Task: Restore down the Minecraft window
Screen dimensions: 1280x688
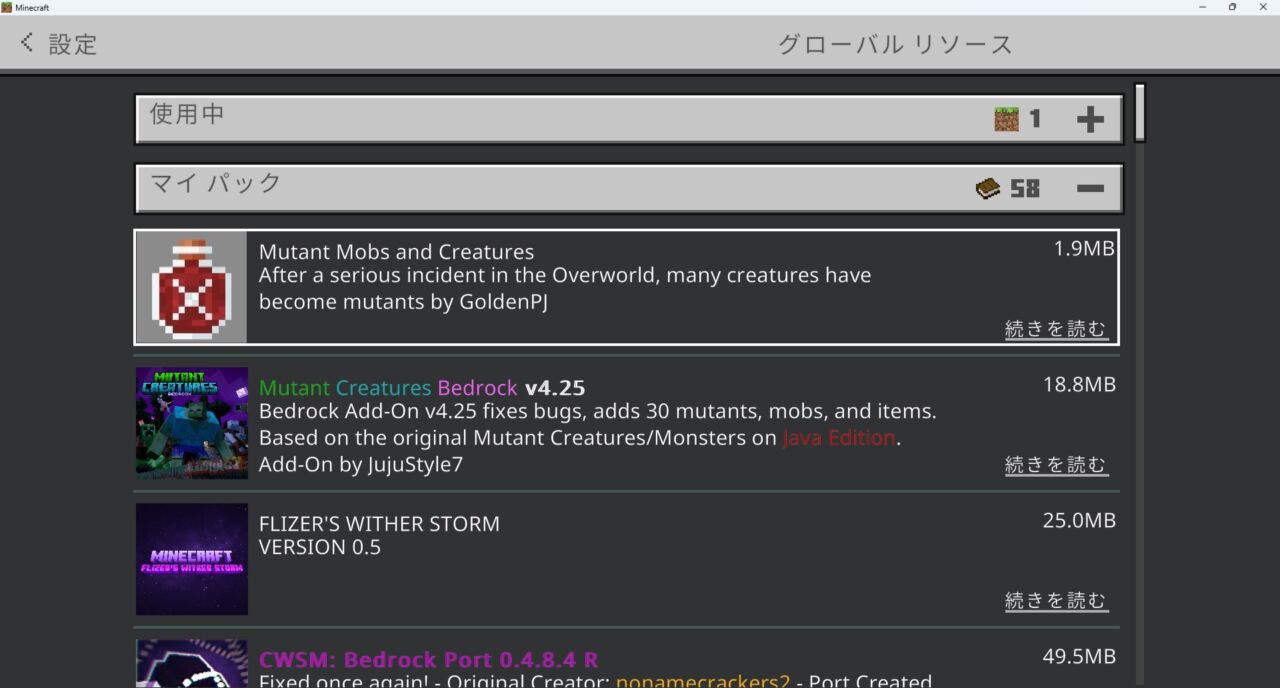Action: pyautogui.click(x=1232, y=7)
